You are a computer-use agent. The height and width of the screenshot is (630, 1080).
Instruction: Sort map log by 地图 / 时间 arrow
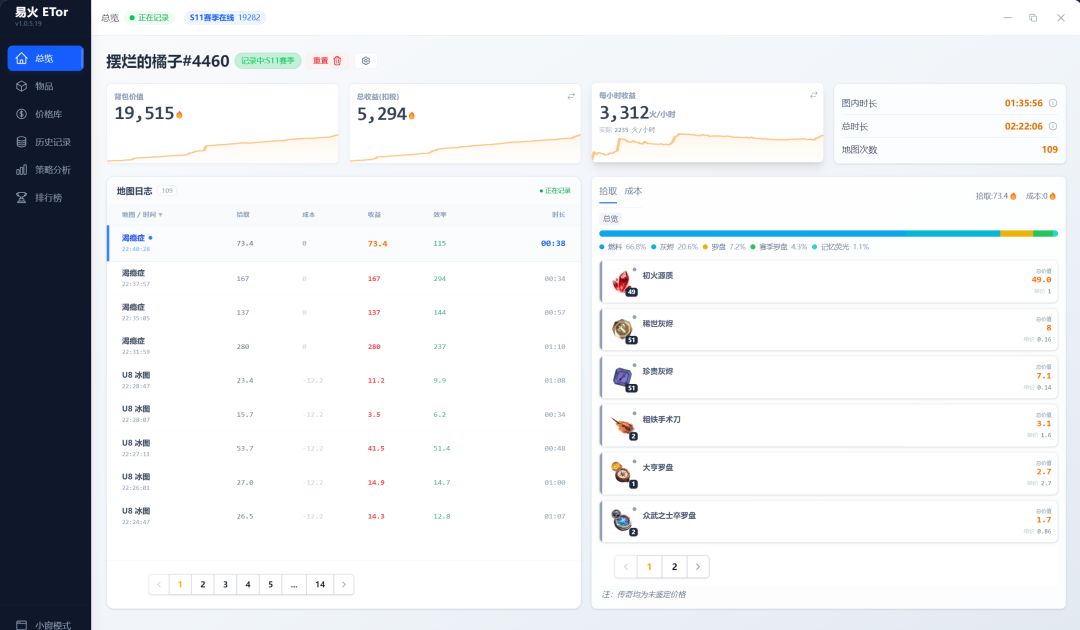pyautogui.click(x=160, y=215)
